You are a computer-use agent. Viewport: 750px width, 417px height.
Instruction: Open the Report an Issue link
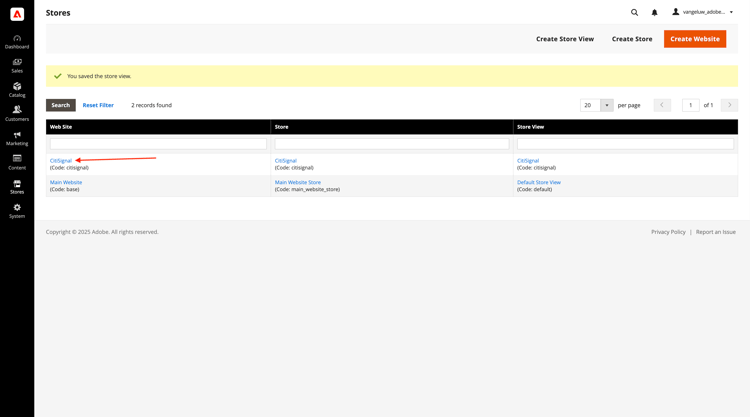716,232
